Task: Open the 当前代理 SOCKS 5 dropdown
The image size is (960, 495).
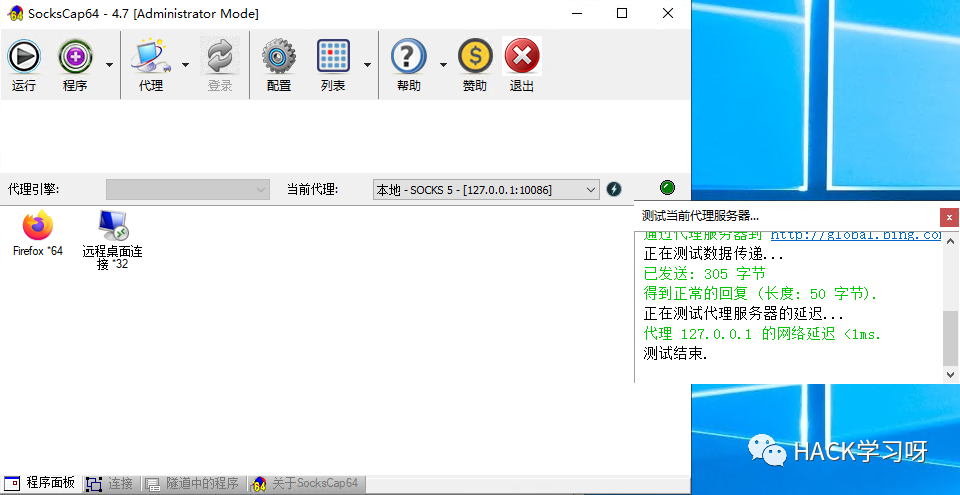Action: pos(486,190)
